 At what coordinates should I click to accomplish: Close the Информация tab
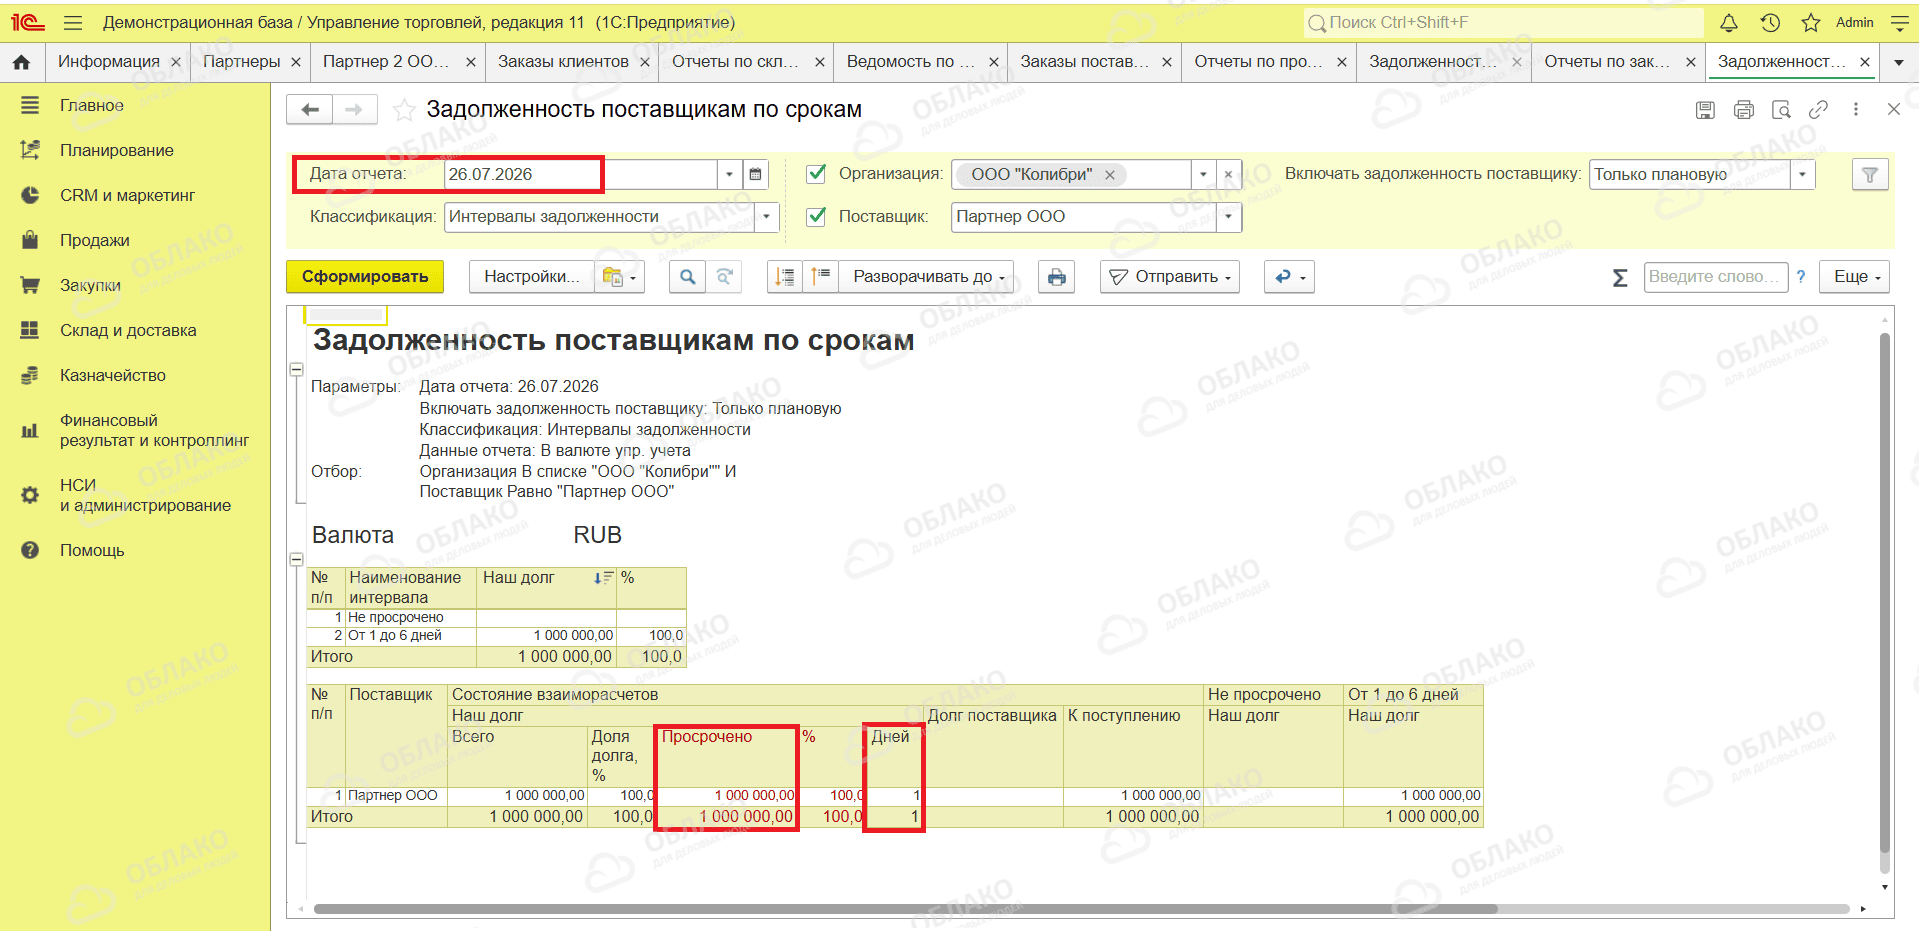[x=176, y=62]
